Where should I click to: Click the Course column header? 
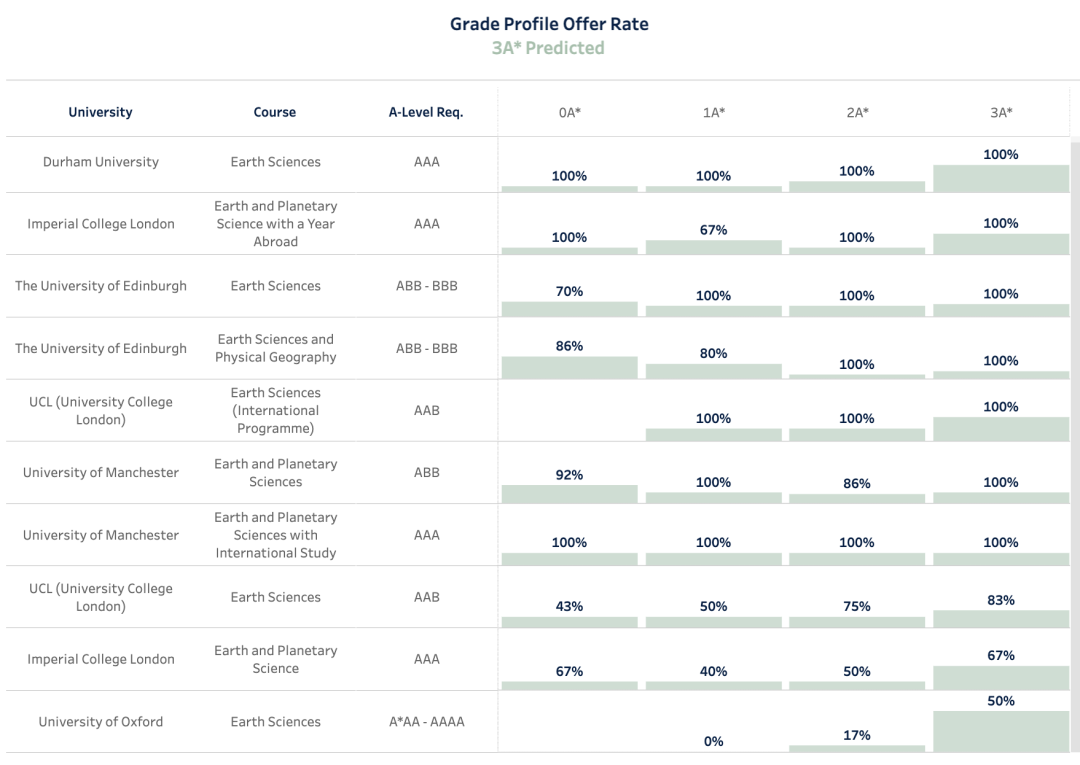point(275,113)
